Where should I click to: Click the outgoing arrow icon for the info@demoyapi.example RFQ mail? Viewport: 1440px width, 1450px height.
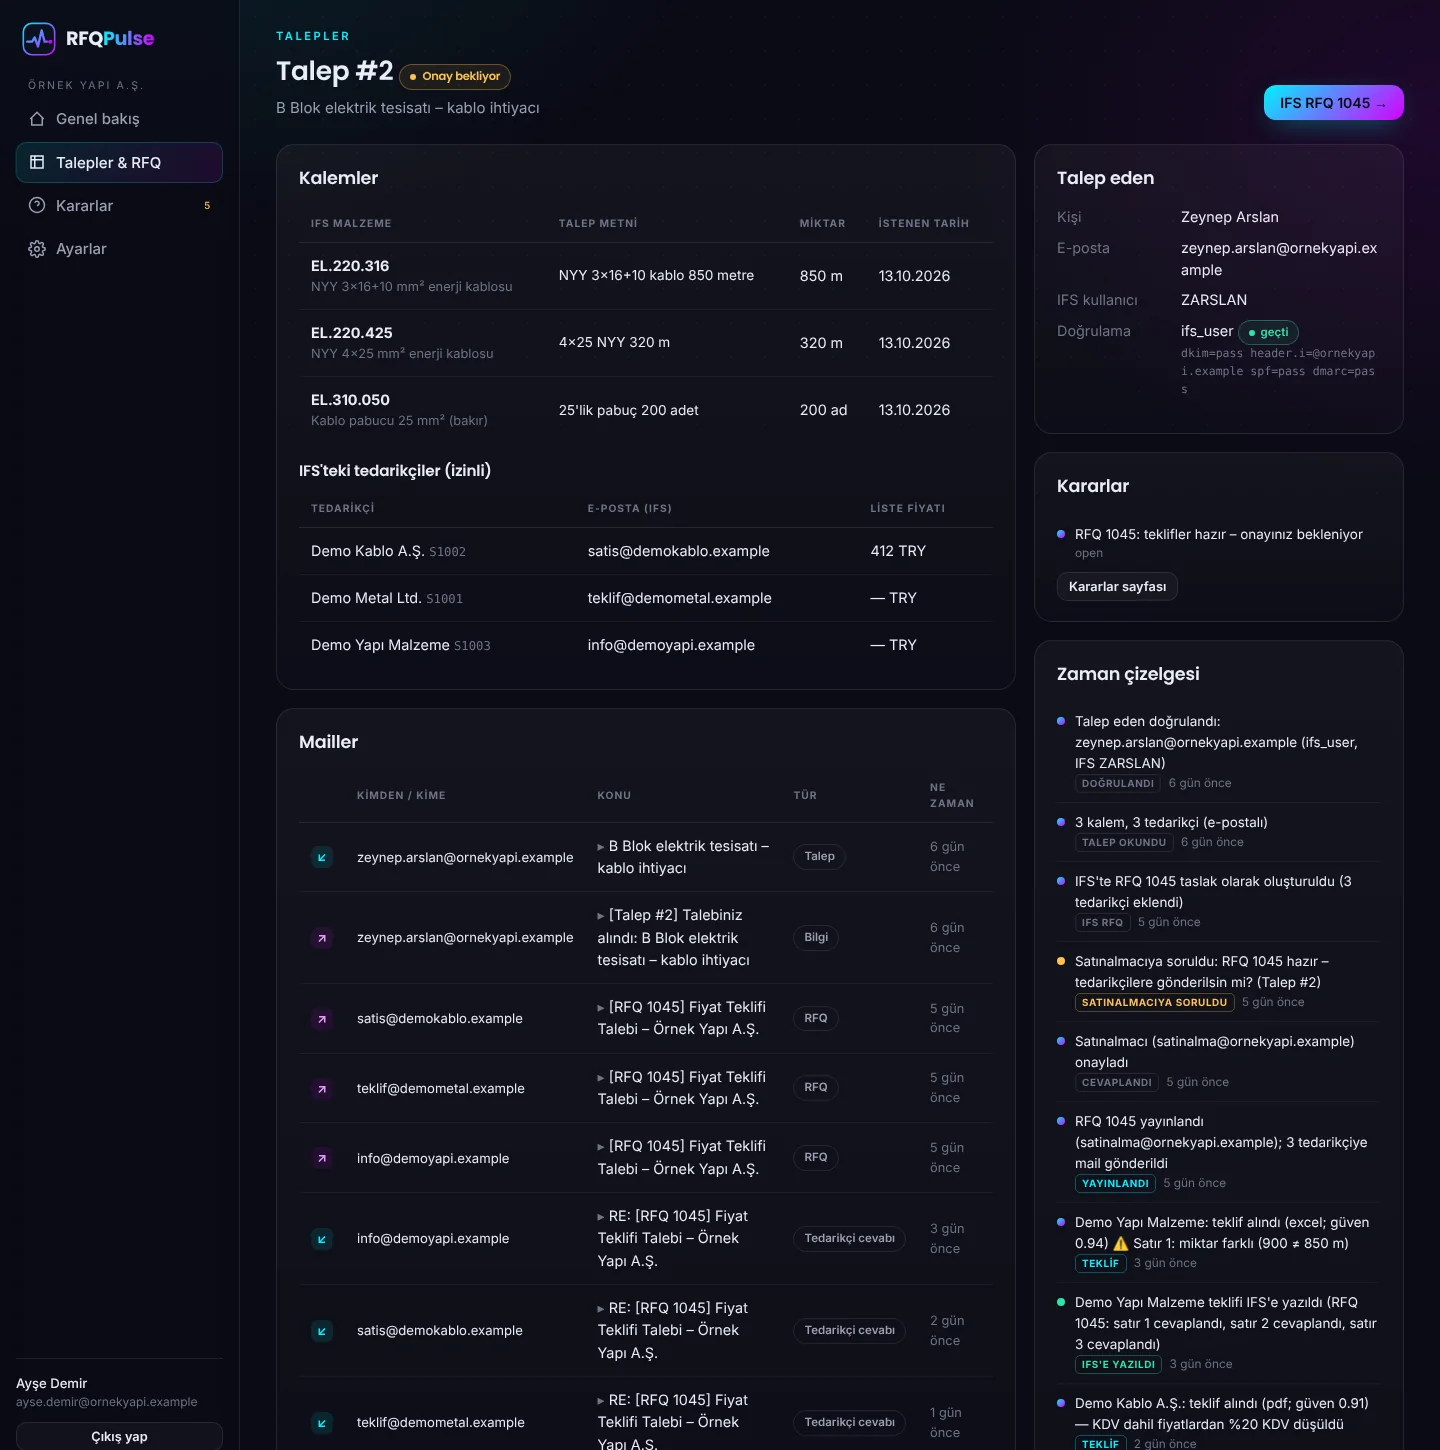click(322, 1158)
